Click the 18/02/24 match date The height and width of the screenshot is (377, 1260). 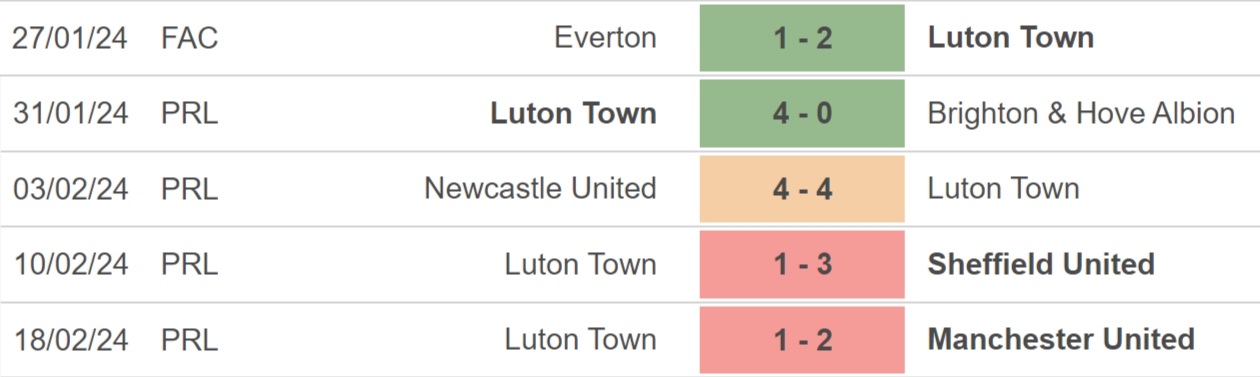71,339
